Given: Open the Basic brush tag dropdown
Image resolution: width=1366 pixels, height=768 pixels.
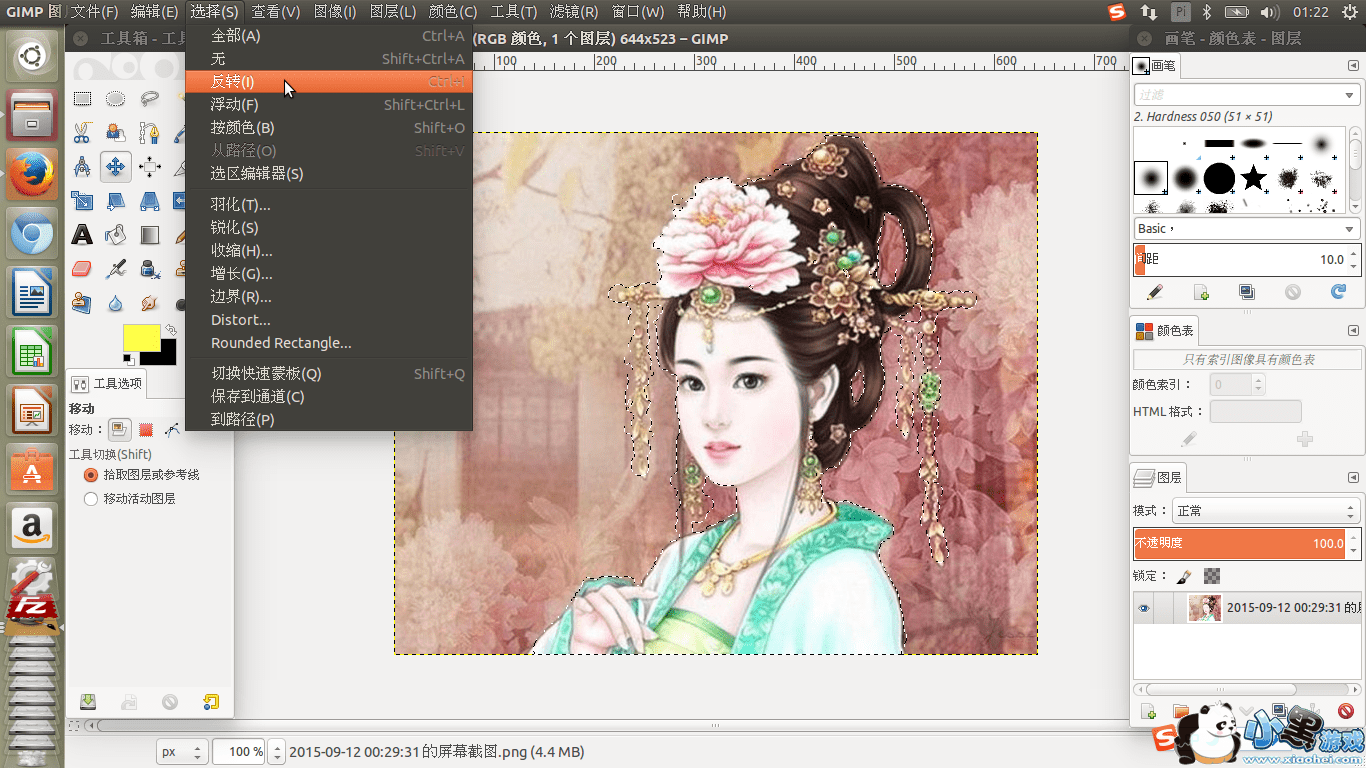Looking at the screenshot, I should 1245,228.
